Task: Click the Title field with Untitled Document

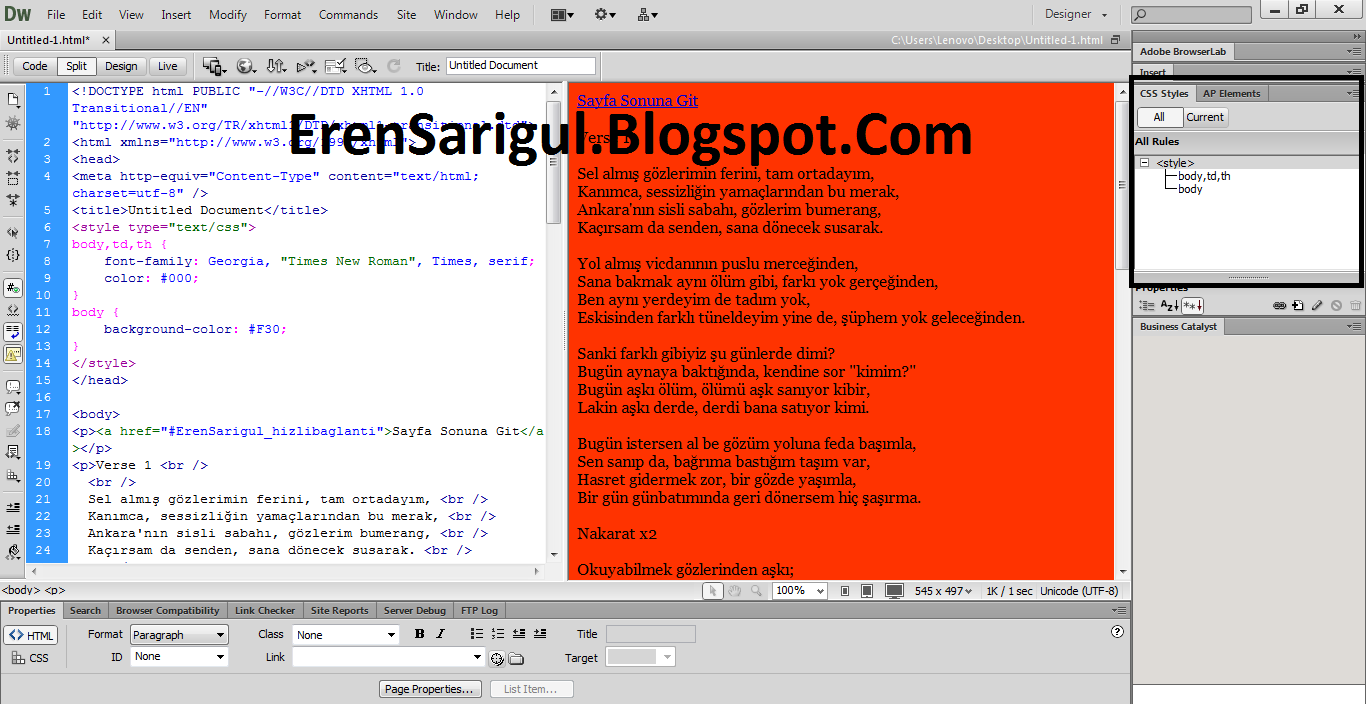Action: (x=520, y=66)
